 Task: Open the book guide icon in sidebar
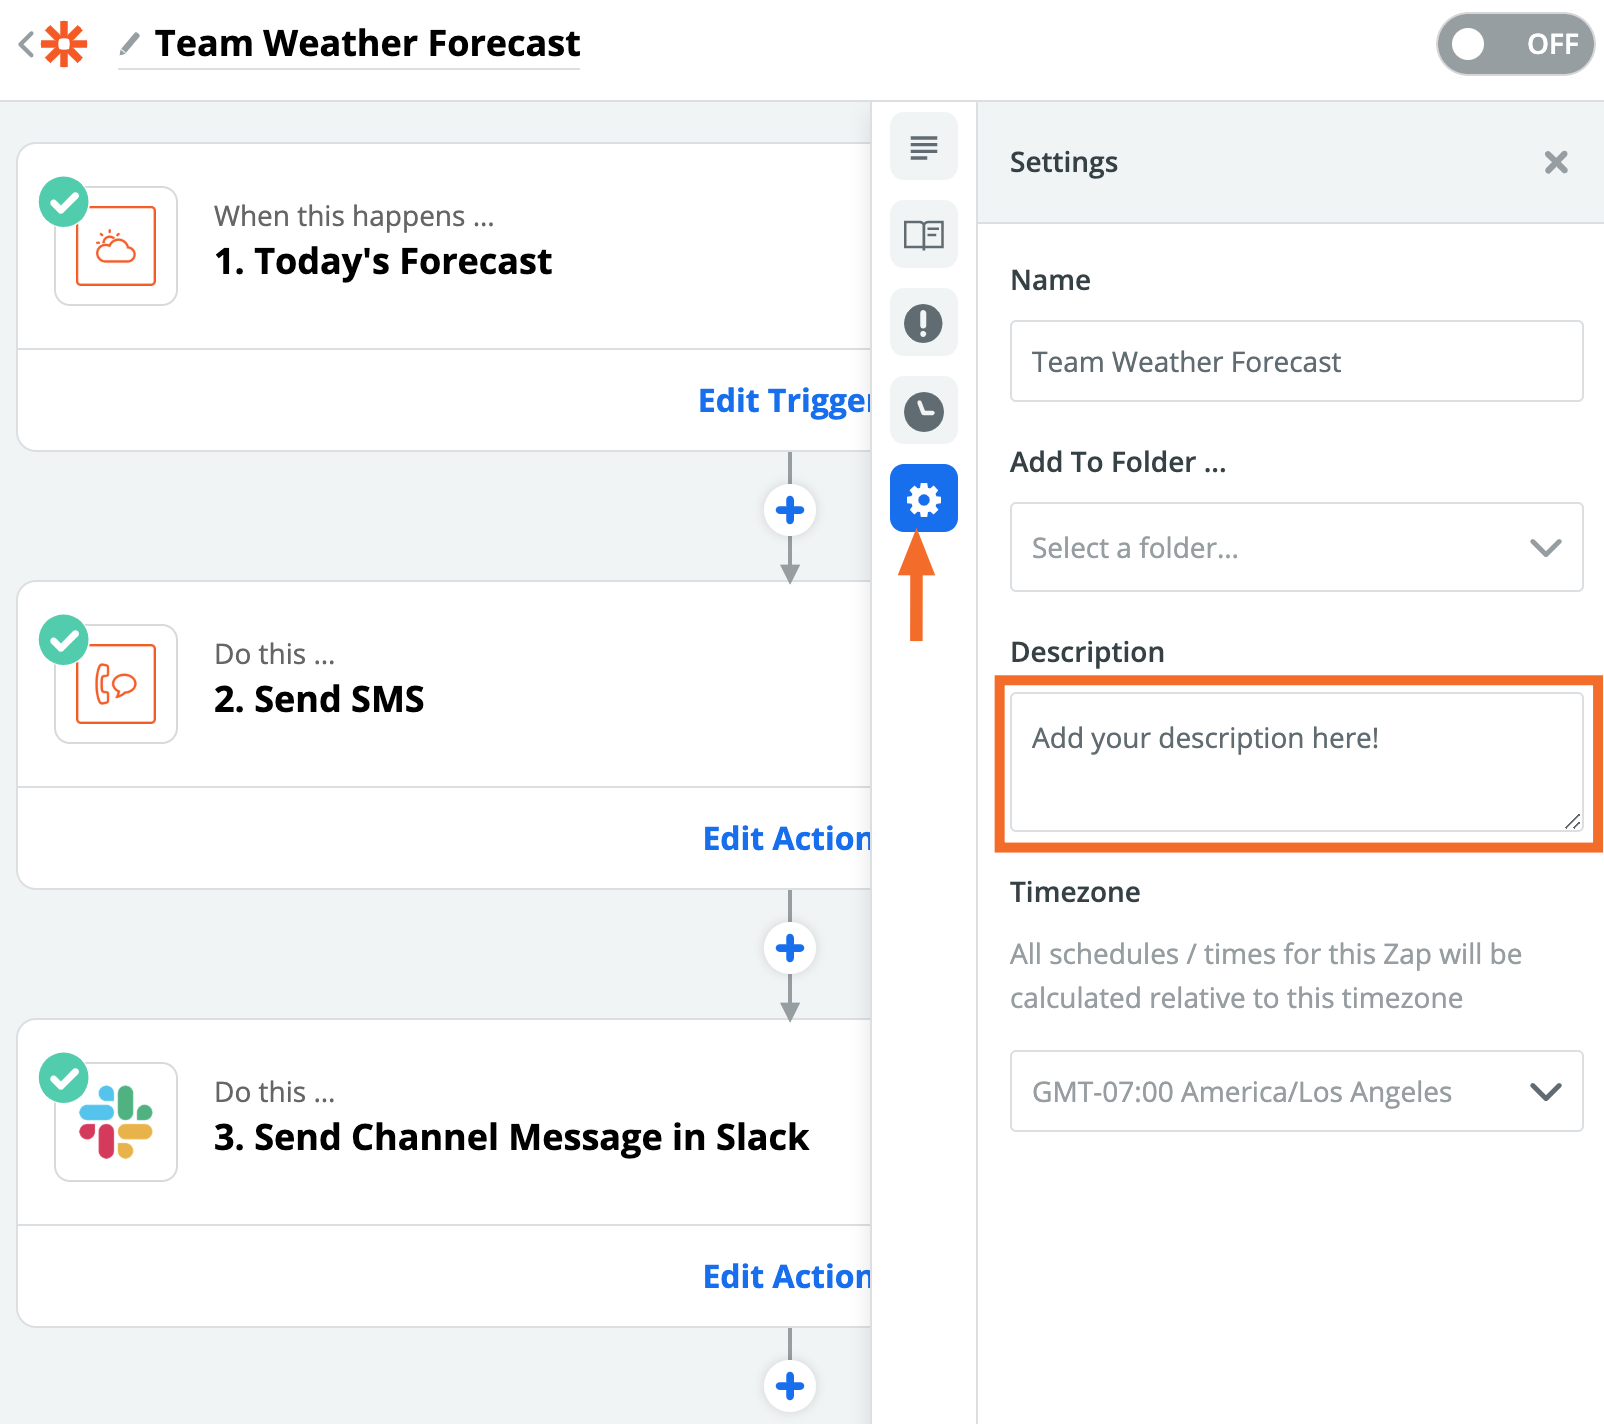click(923, 235)
